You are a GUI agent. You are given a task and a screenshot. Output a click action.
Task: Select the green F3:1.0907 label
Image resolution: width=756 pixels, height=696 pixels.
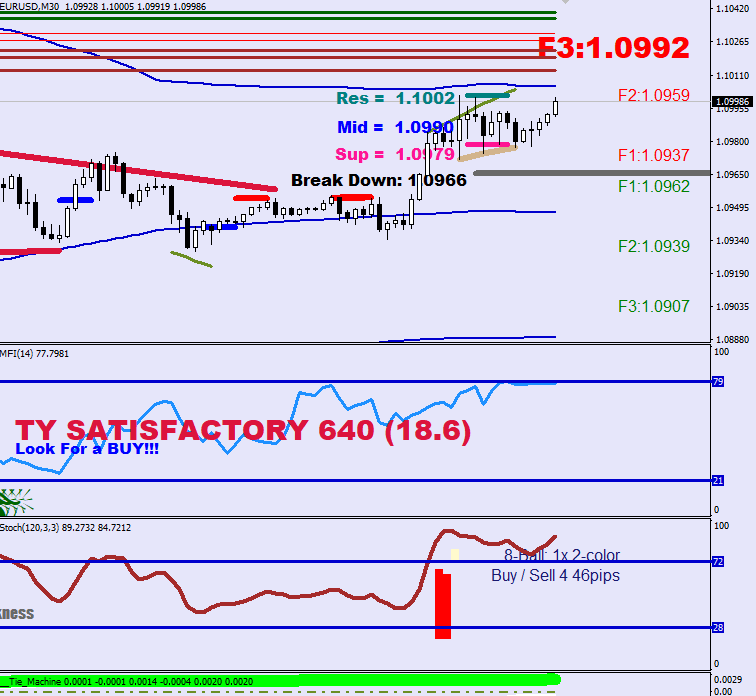(x=653, y=306)
